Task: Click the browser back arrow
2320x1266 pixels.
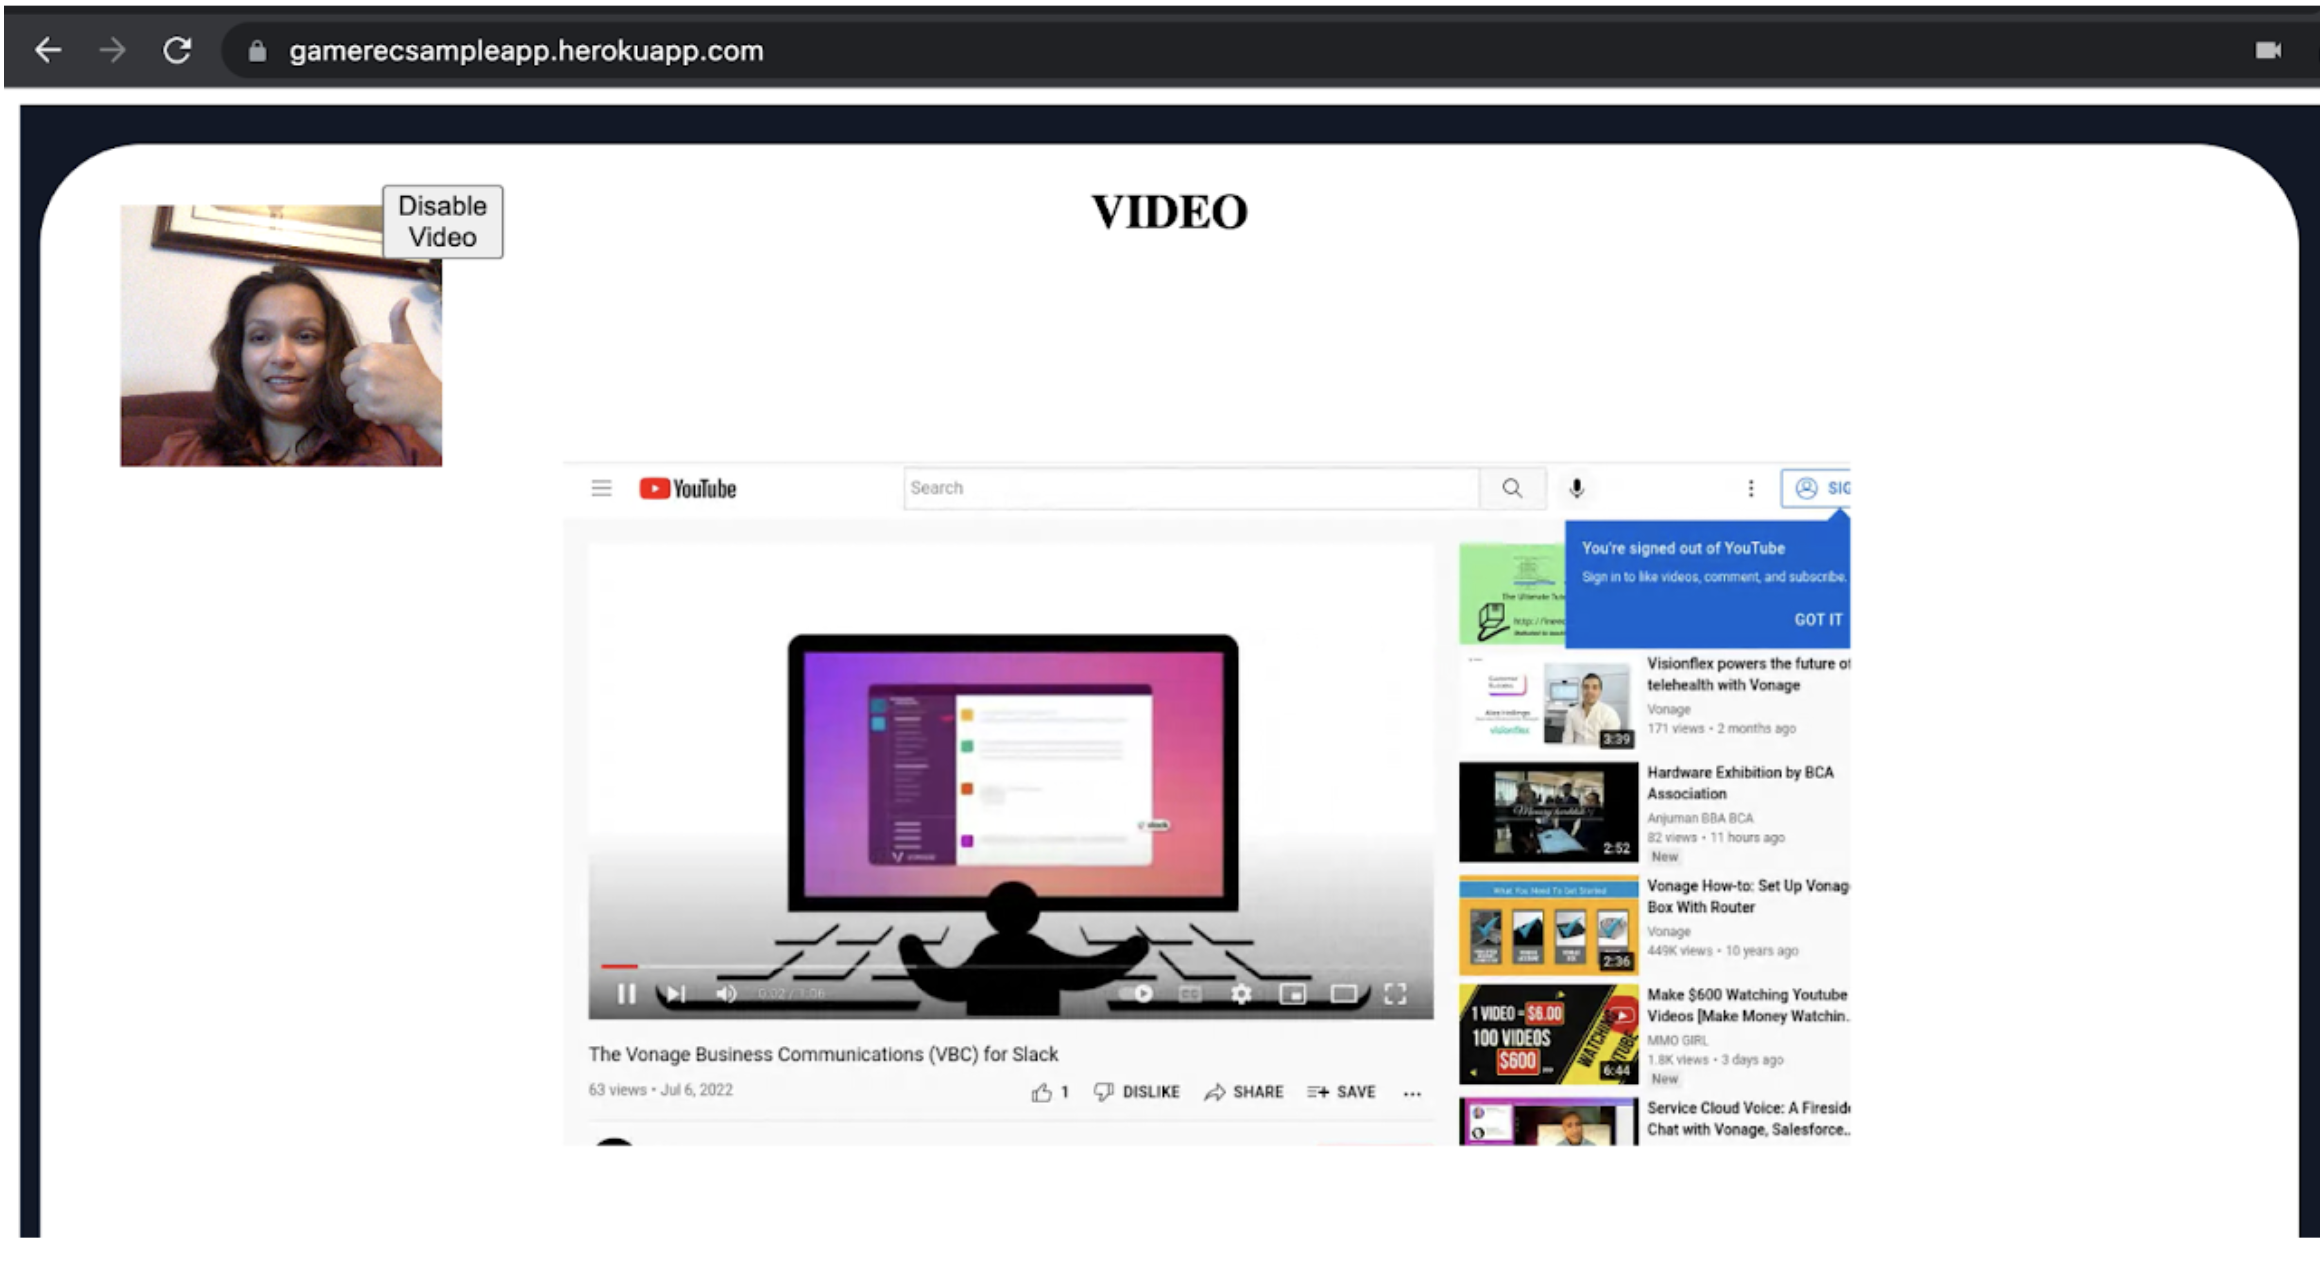Action: point(47,50)
